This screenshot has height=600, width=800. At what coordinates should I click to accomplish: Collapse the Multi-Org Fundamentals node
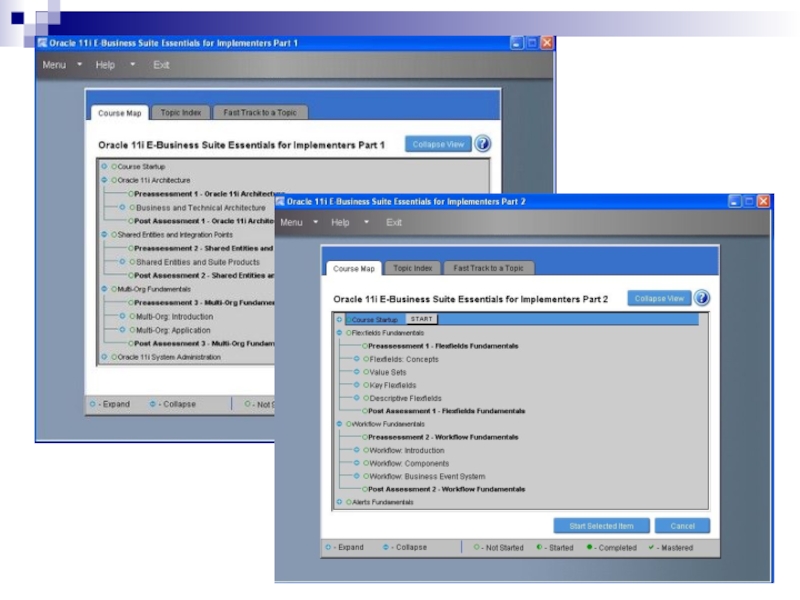point(104,289)
